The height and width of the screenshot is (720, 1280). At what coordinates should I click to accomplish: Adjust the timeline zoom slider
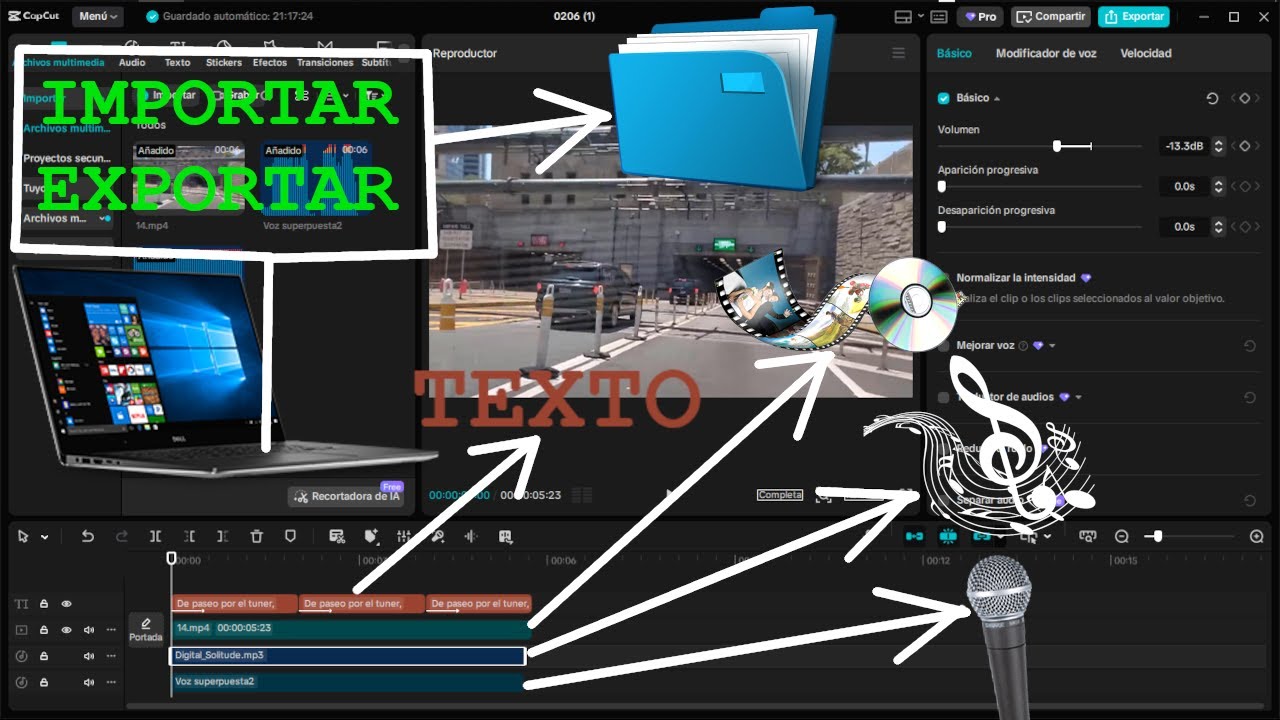pyautogui.click(x=1190, y=536)
